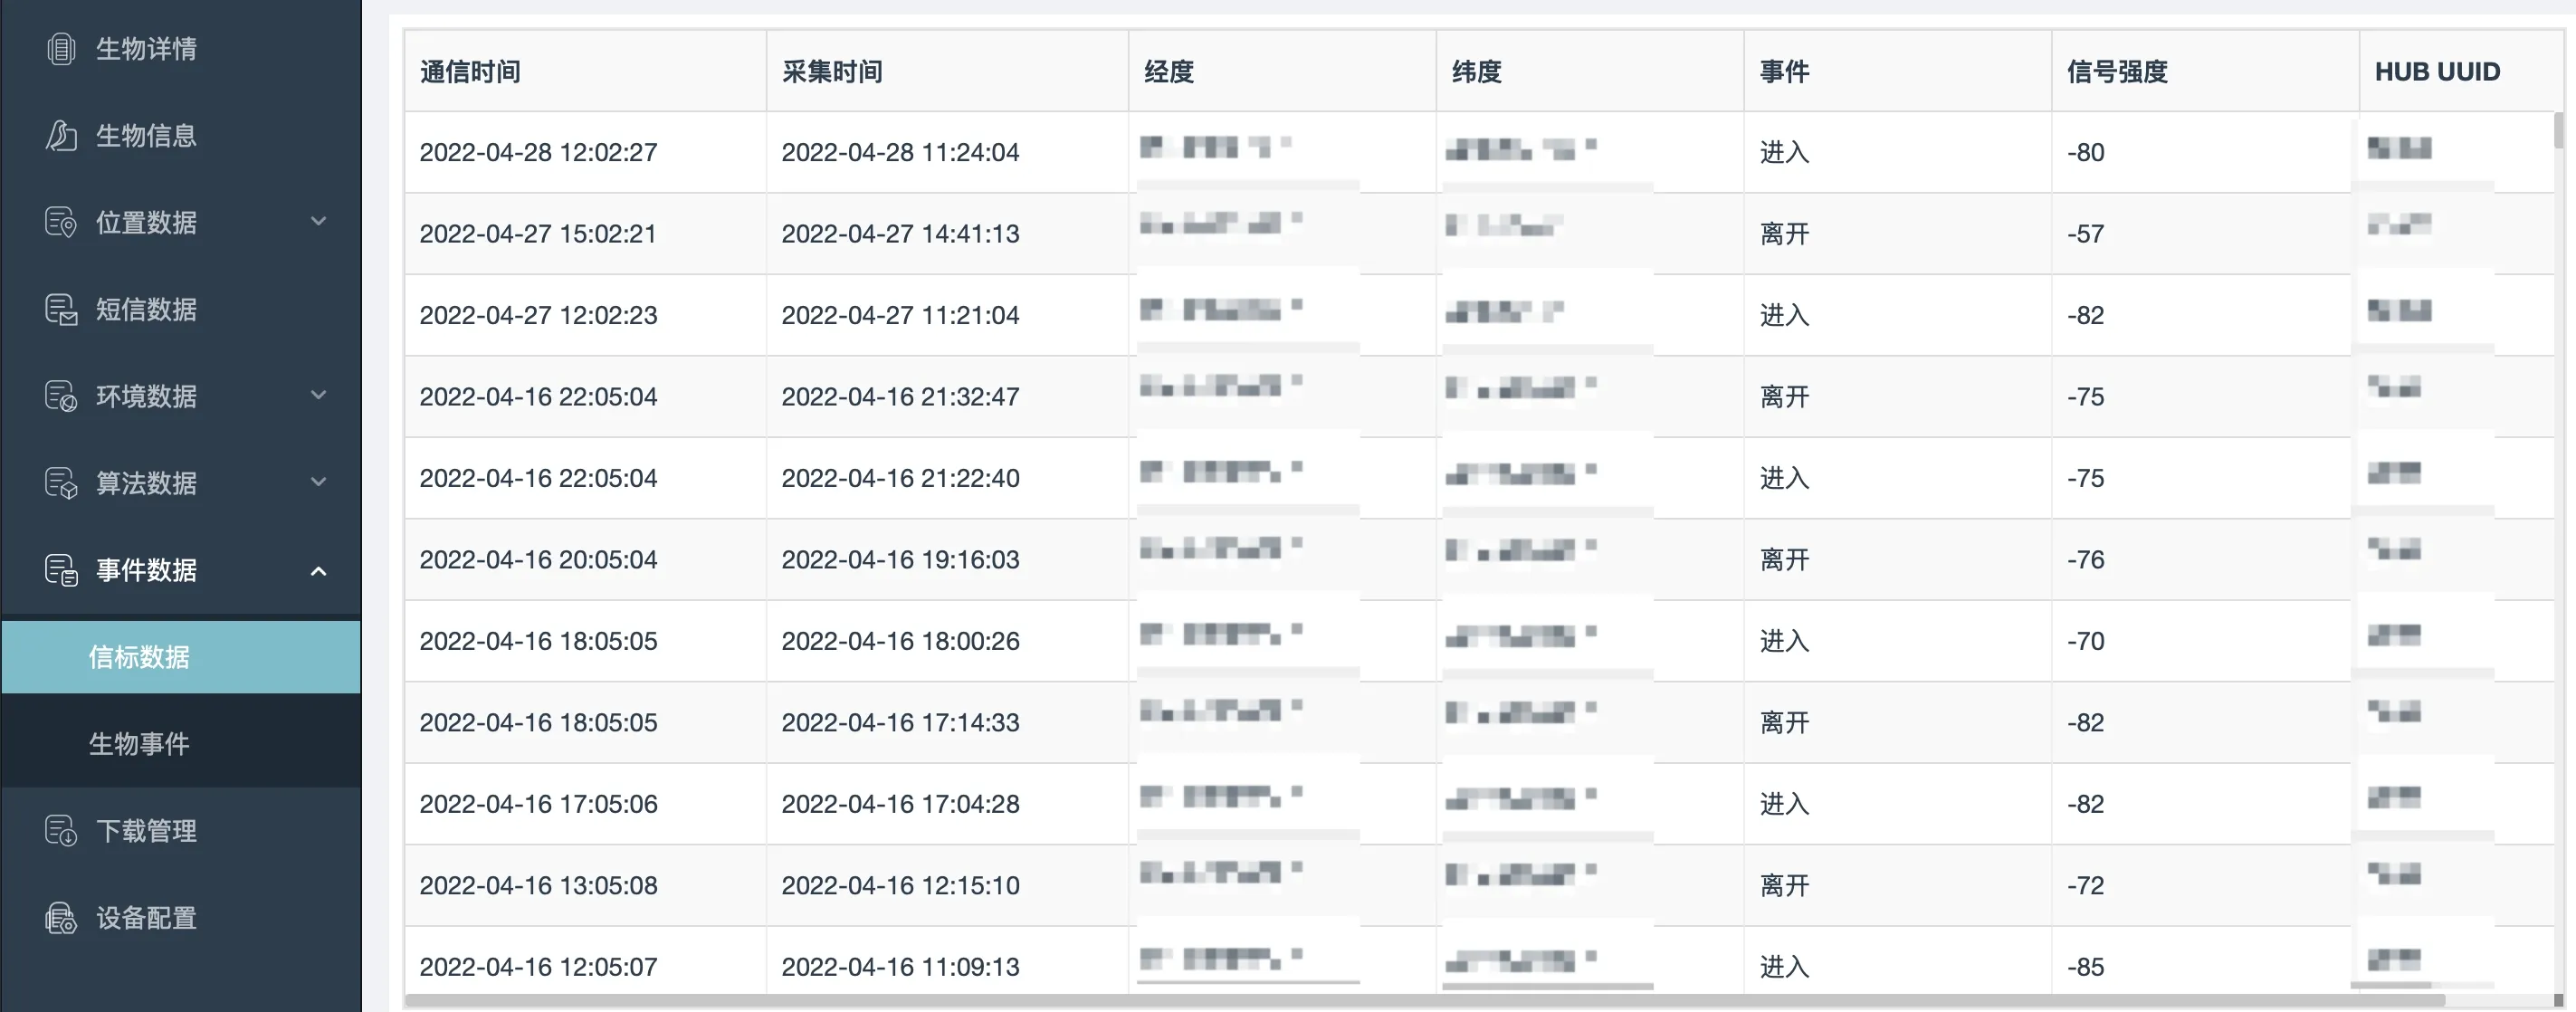Viewport: 2576px width, 1012px height.
Task: Click the 环境数据 sidebar icon
Action: 61,396
